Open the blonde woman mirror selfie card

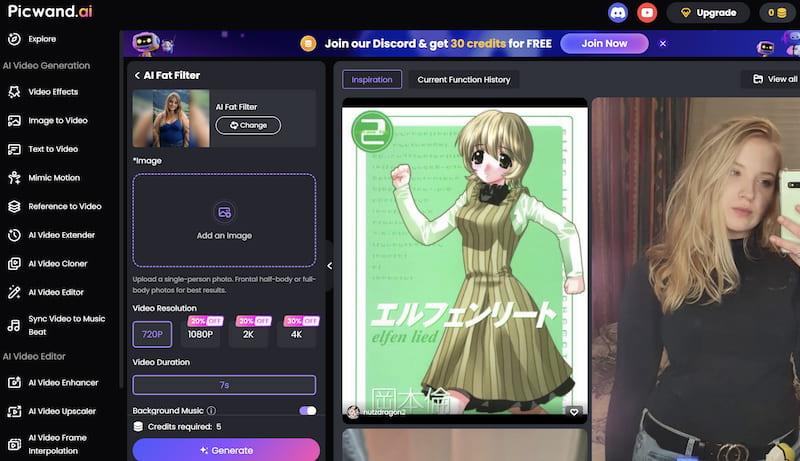[x=696, y=279]
